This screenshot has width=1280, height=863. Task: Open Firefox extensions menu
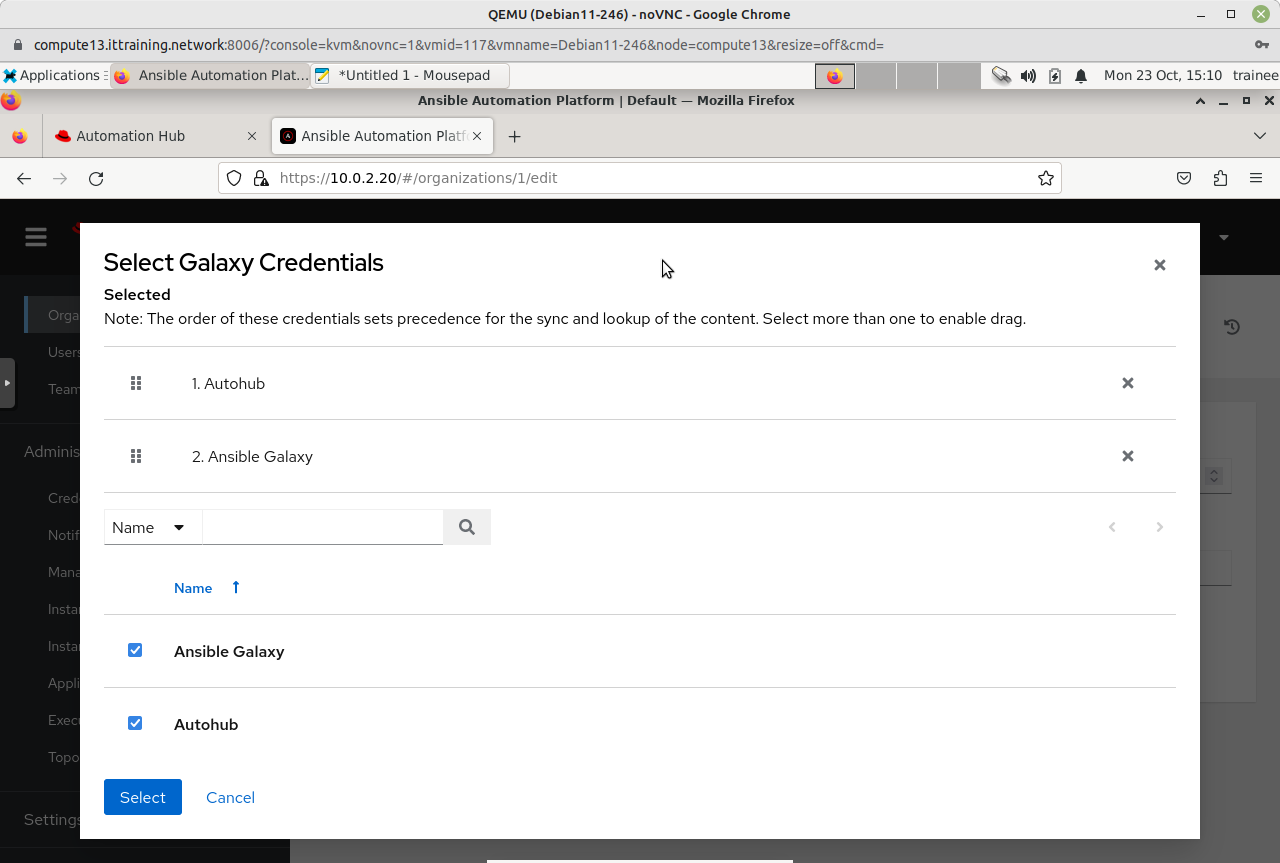pos(1220,178)
